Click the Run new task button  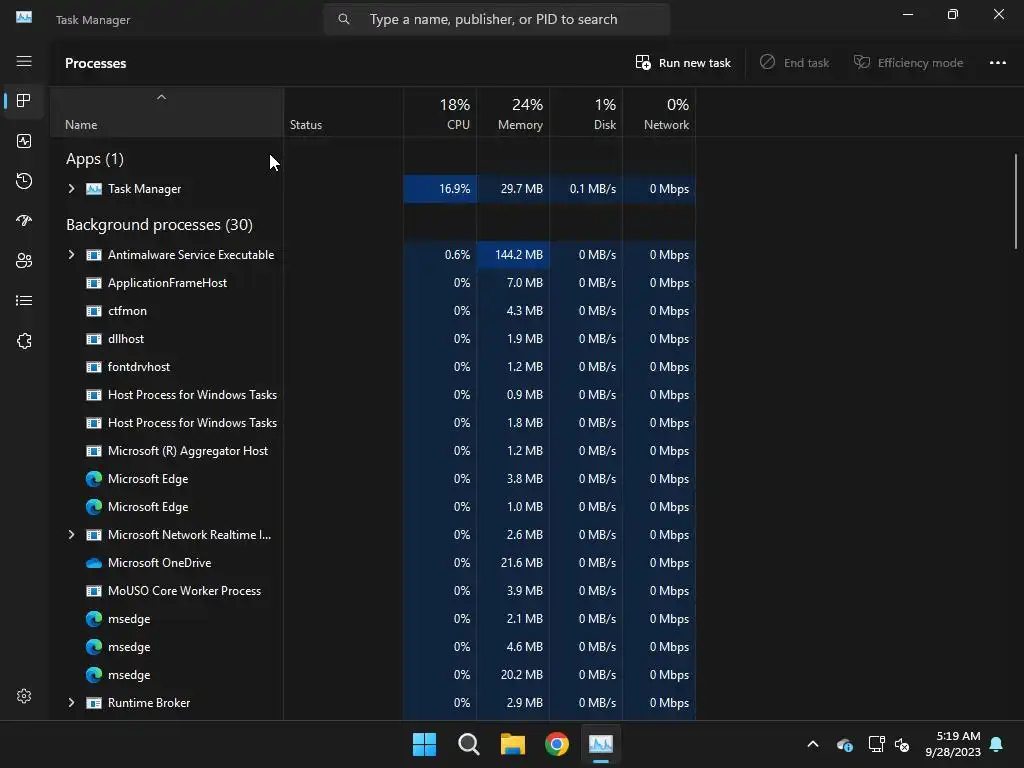682,63
